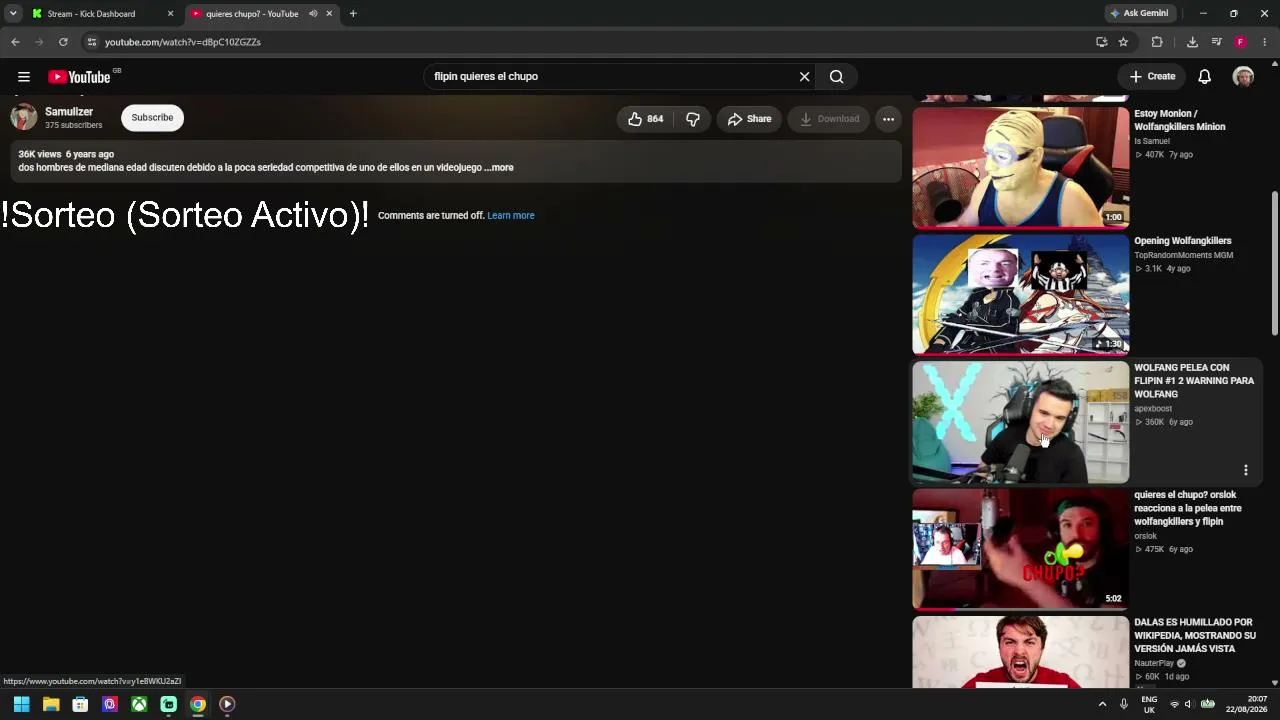1280x720 pixels.
Task: Click Ask Gemini button
Action: tap(1139, 14)
